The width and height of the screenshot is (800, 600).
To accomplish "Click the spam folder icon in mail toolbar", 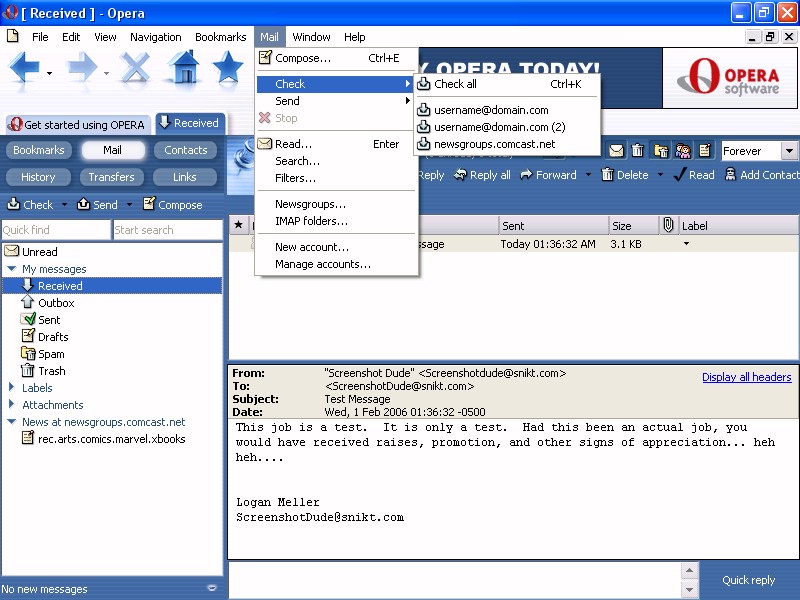I will click(661, 151).
